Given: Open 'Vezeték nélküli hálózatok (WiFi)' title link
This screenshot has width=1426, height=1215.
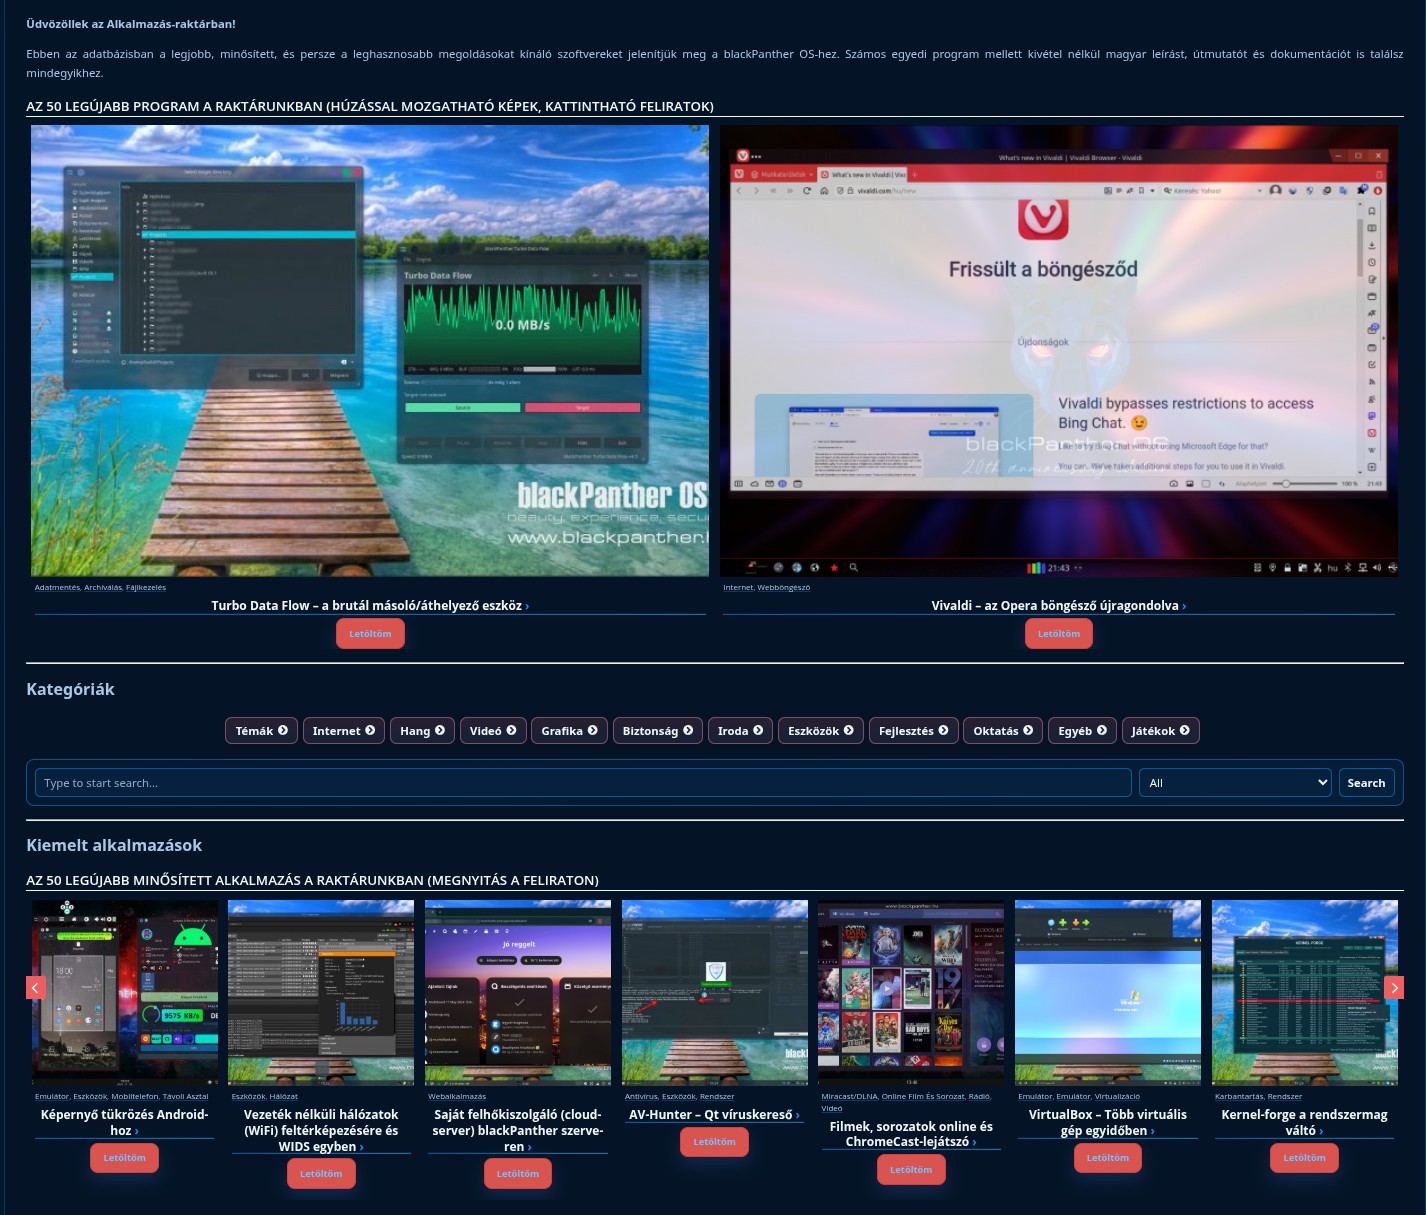Looking at the screenshot, I should point(321,1130).
